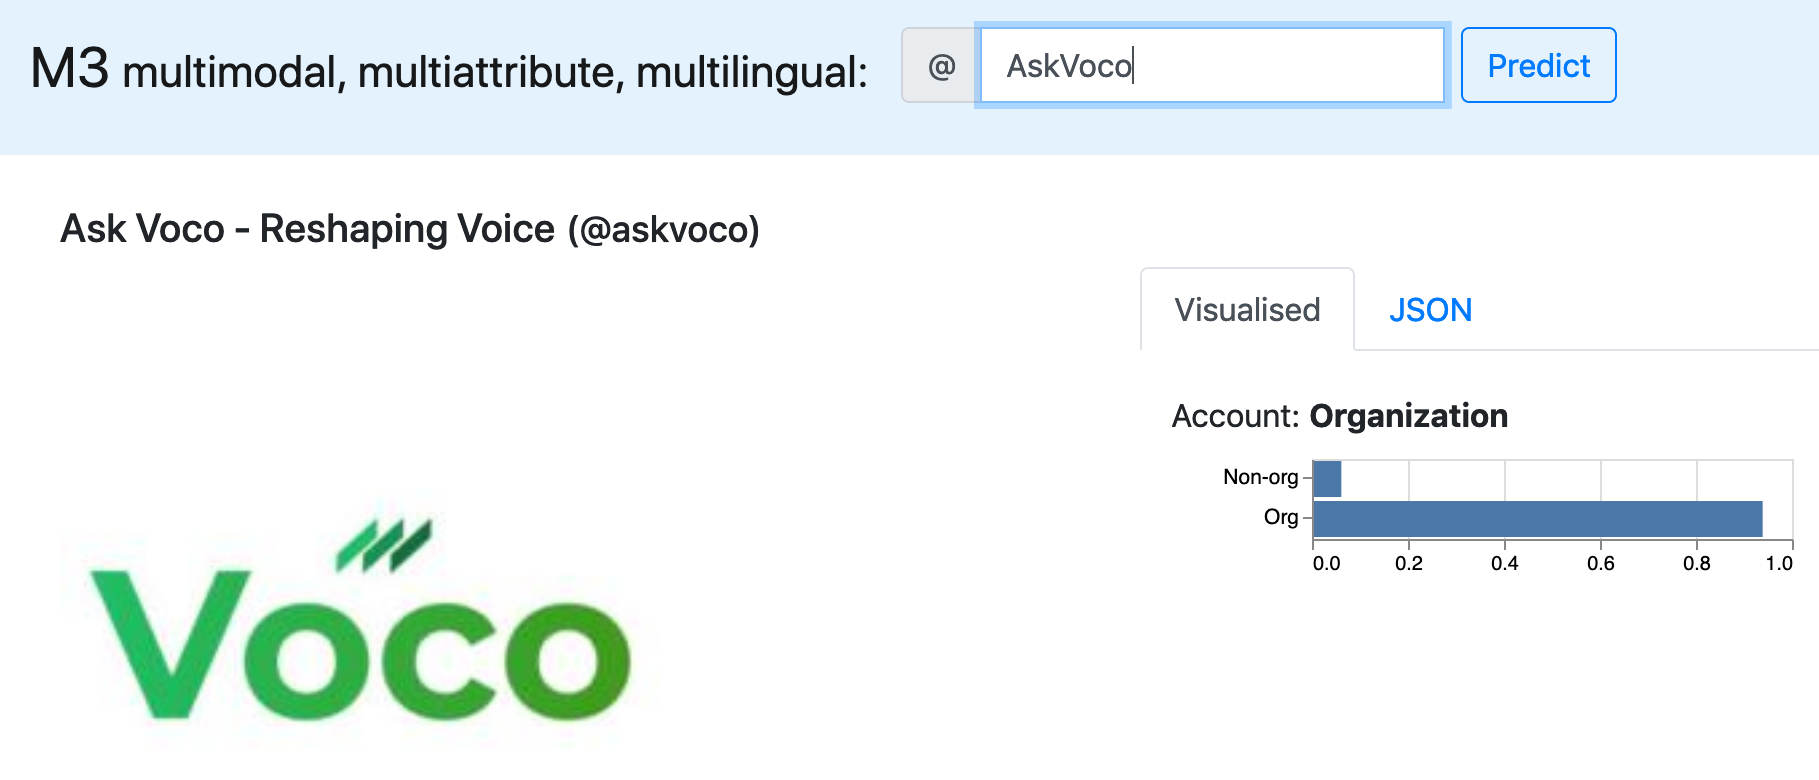
Task: Click the 0.4 axis tick label
Action: click(1505, 563)
